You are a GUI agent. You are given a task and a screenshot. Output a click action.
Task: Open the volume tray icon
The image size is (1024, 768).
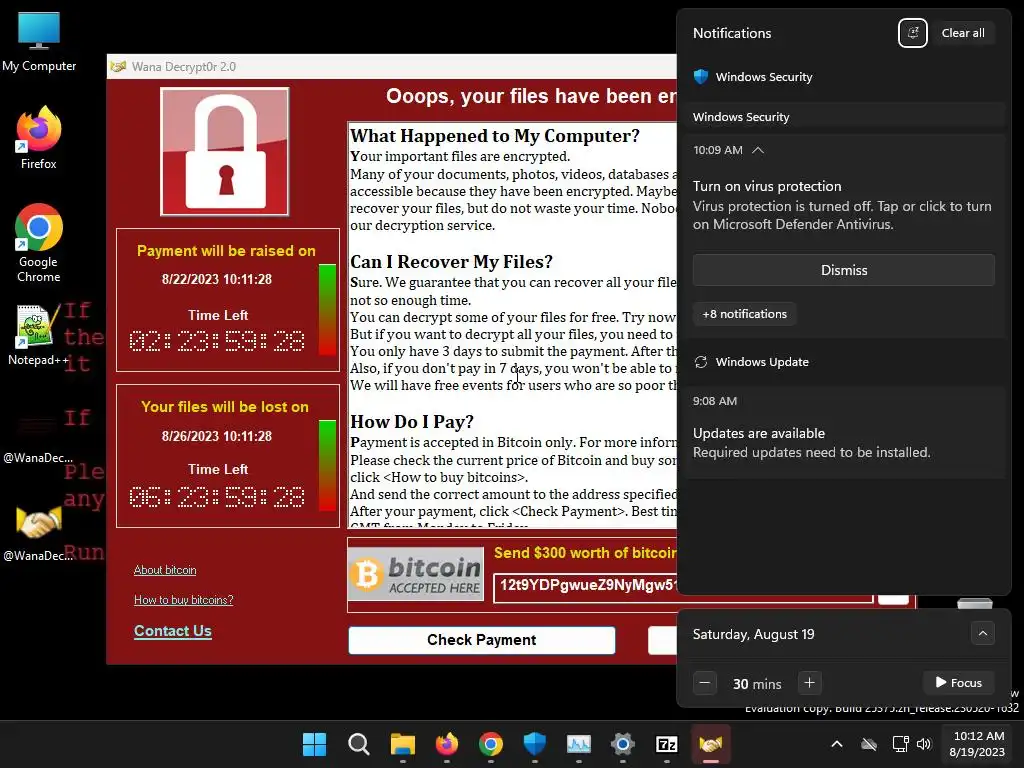click(x=923, y=744)
